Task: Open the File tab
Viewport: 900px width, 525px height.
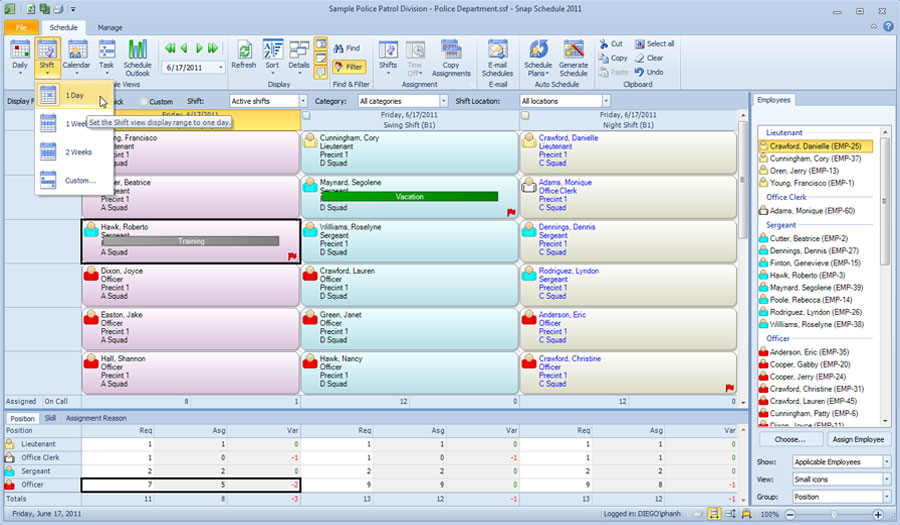Action: [21, 27]
